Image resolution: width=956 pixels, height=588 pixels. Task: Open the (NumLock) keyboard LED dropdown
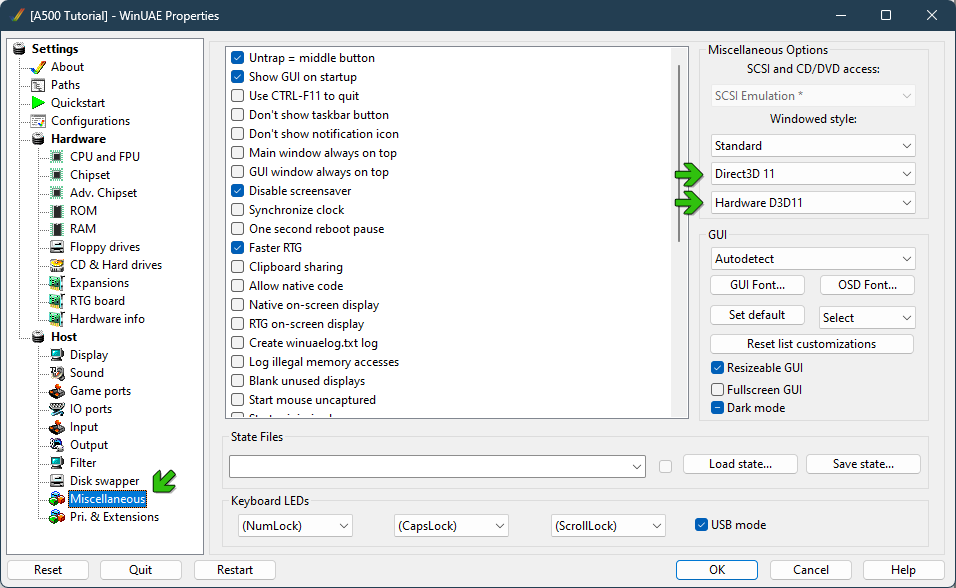point(295,526)
